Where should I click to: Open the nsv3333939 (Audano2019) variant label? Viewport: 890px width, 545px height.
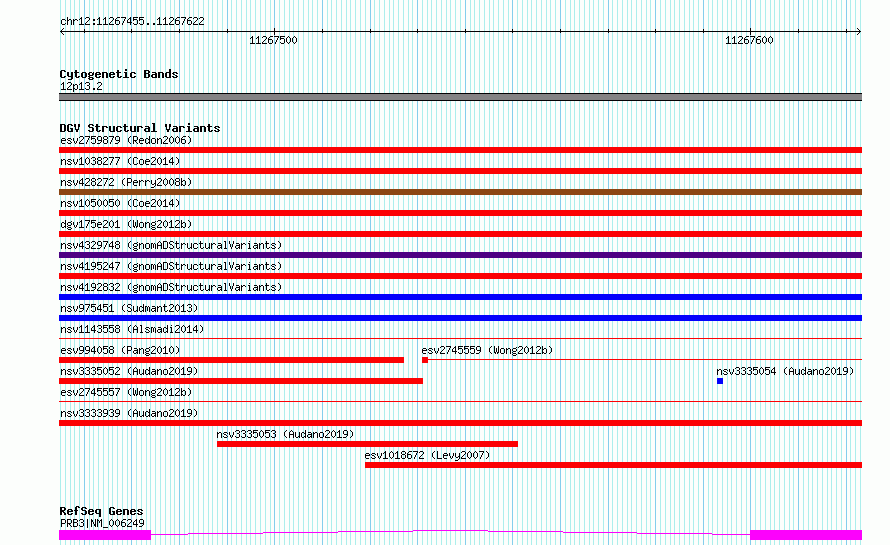(129, 413)
